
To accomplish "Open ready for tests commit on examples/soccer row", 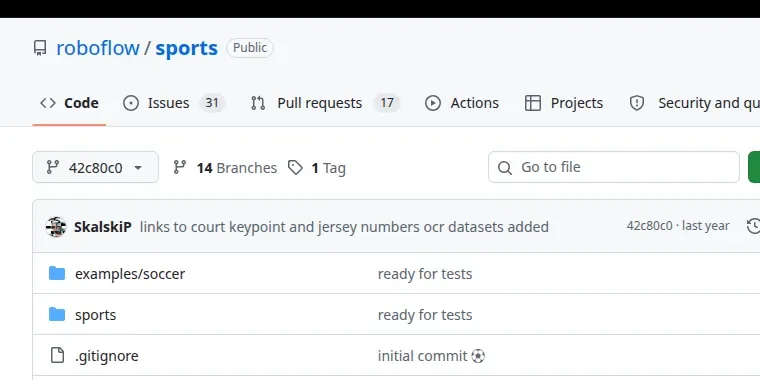I will [x=425, y=274].
